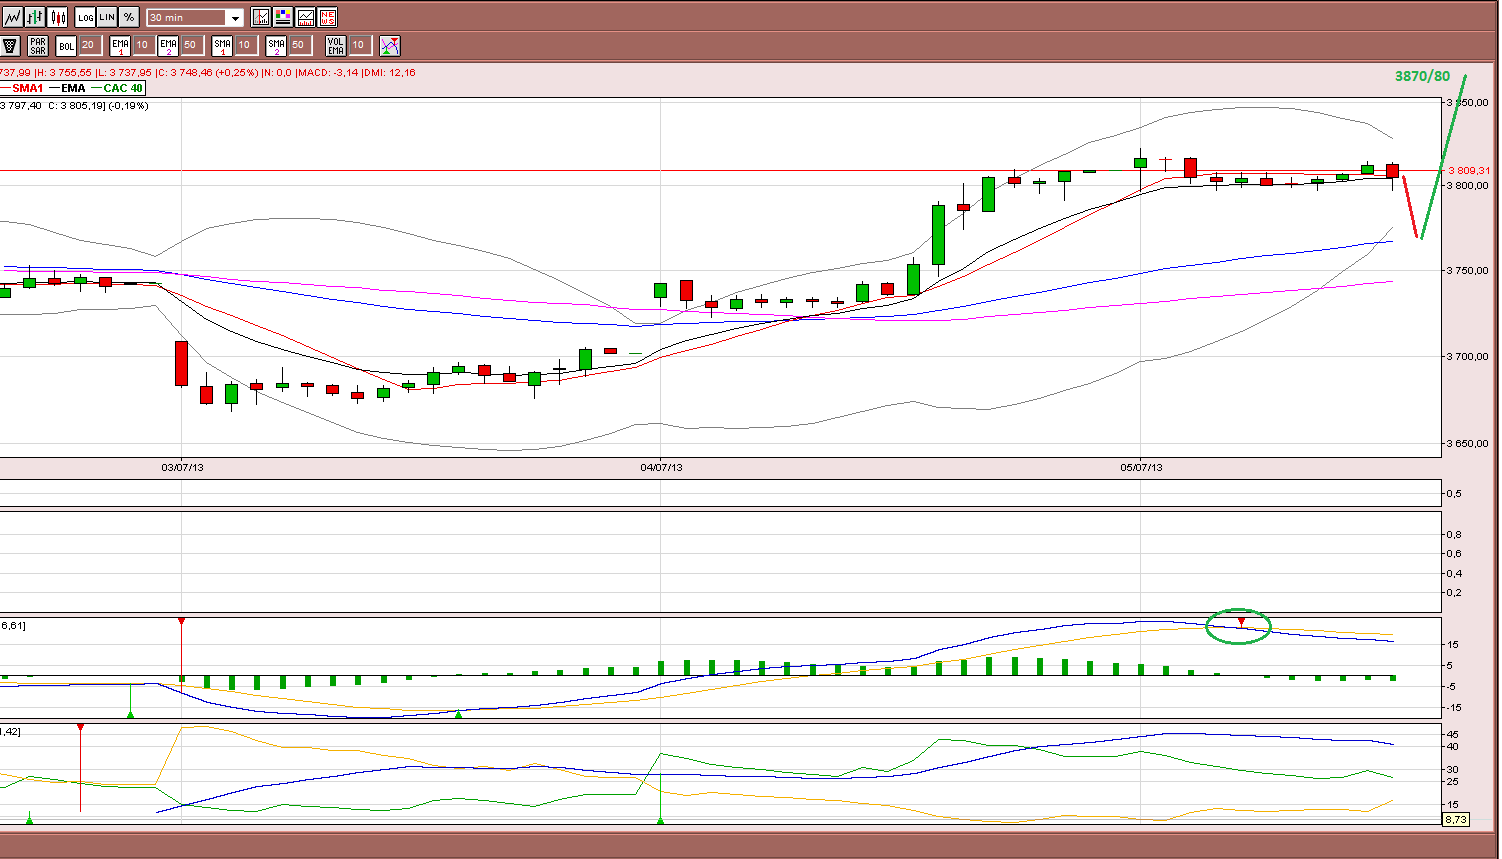Switch to LOG price scale
The height and width of the screenshot is (859, 1502).
(x=86, y=17)
